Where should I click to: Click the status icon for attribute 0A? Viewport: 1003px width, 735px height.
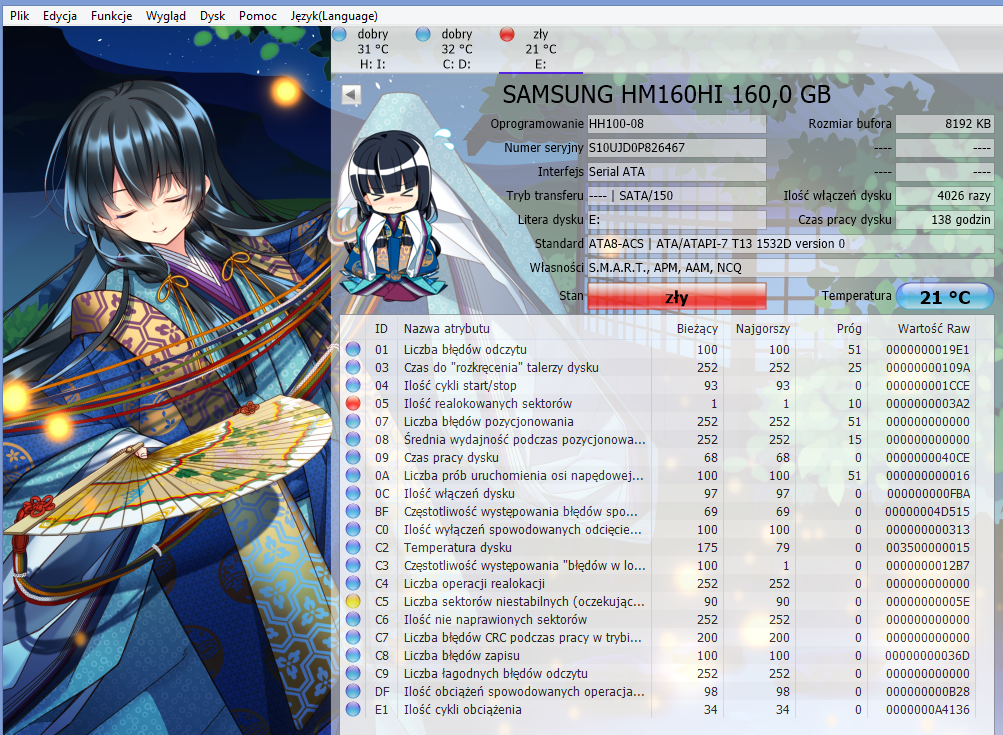pyautogui.click(x=353, y=475)
